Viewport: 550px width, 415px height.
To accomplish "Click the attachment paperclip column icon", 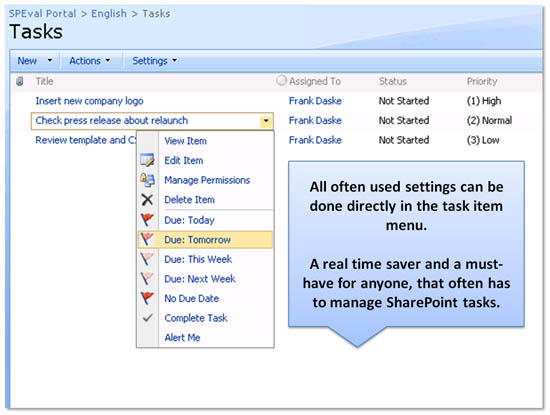I will click(20, 81).
